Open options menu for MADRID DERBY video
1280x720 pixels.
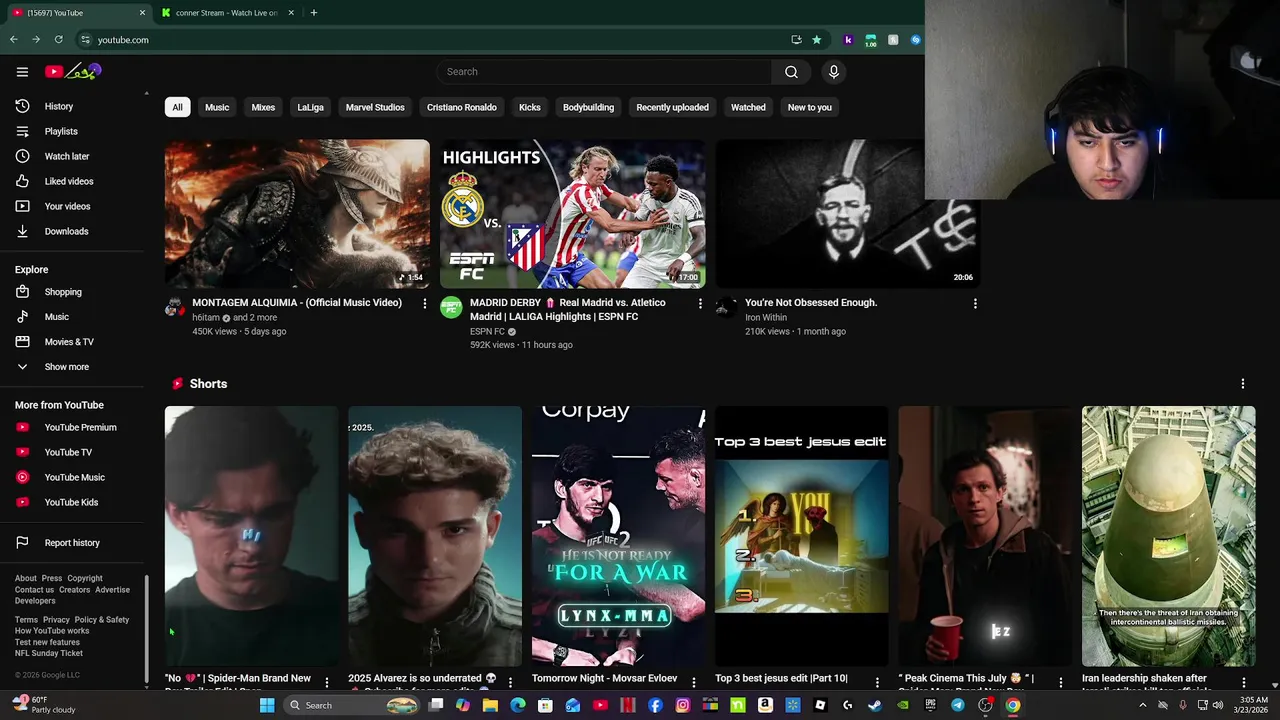(700, 303)
